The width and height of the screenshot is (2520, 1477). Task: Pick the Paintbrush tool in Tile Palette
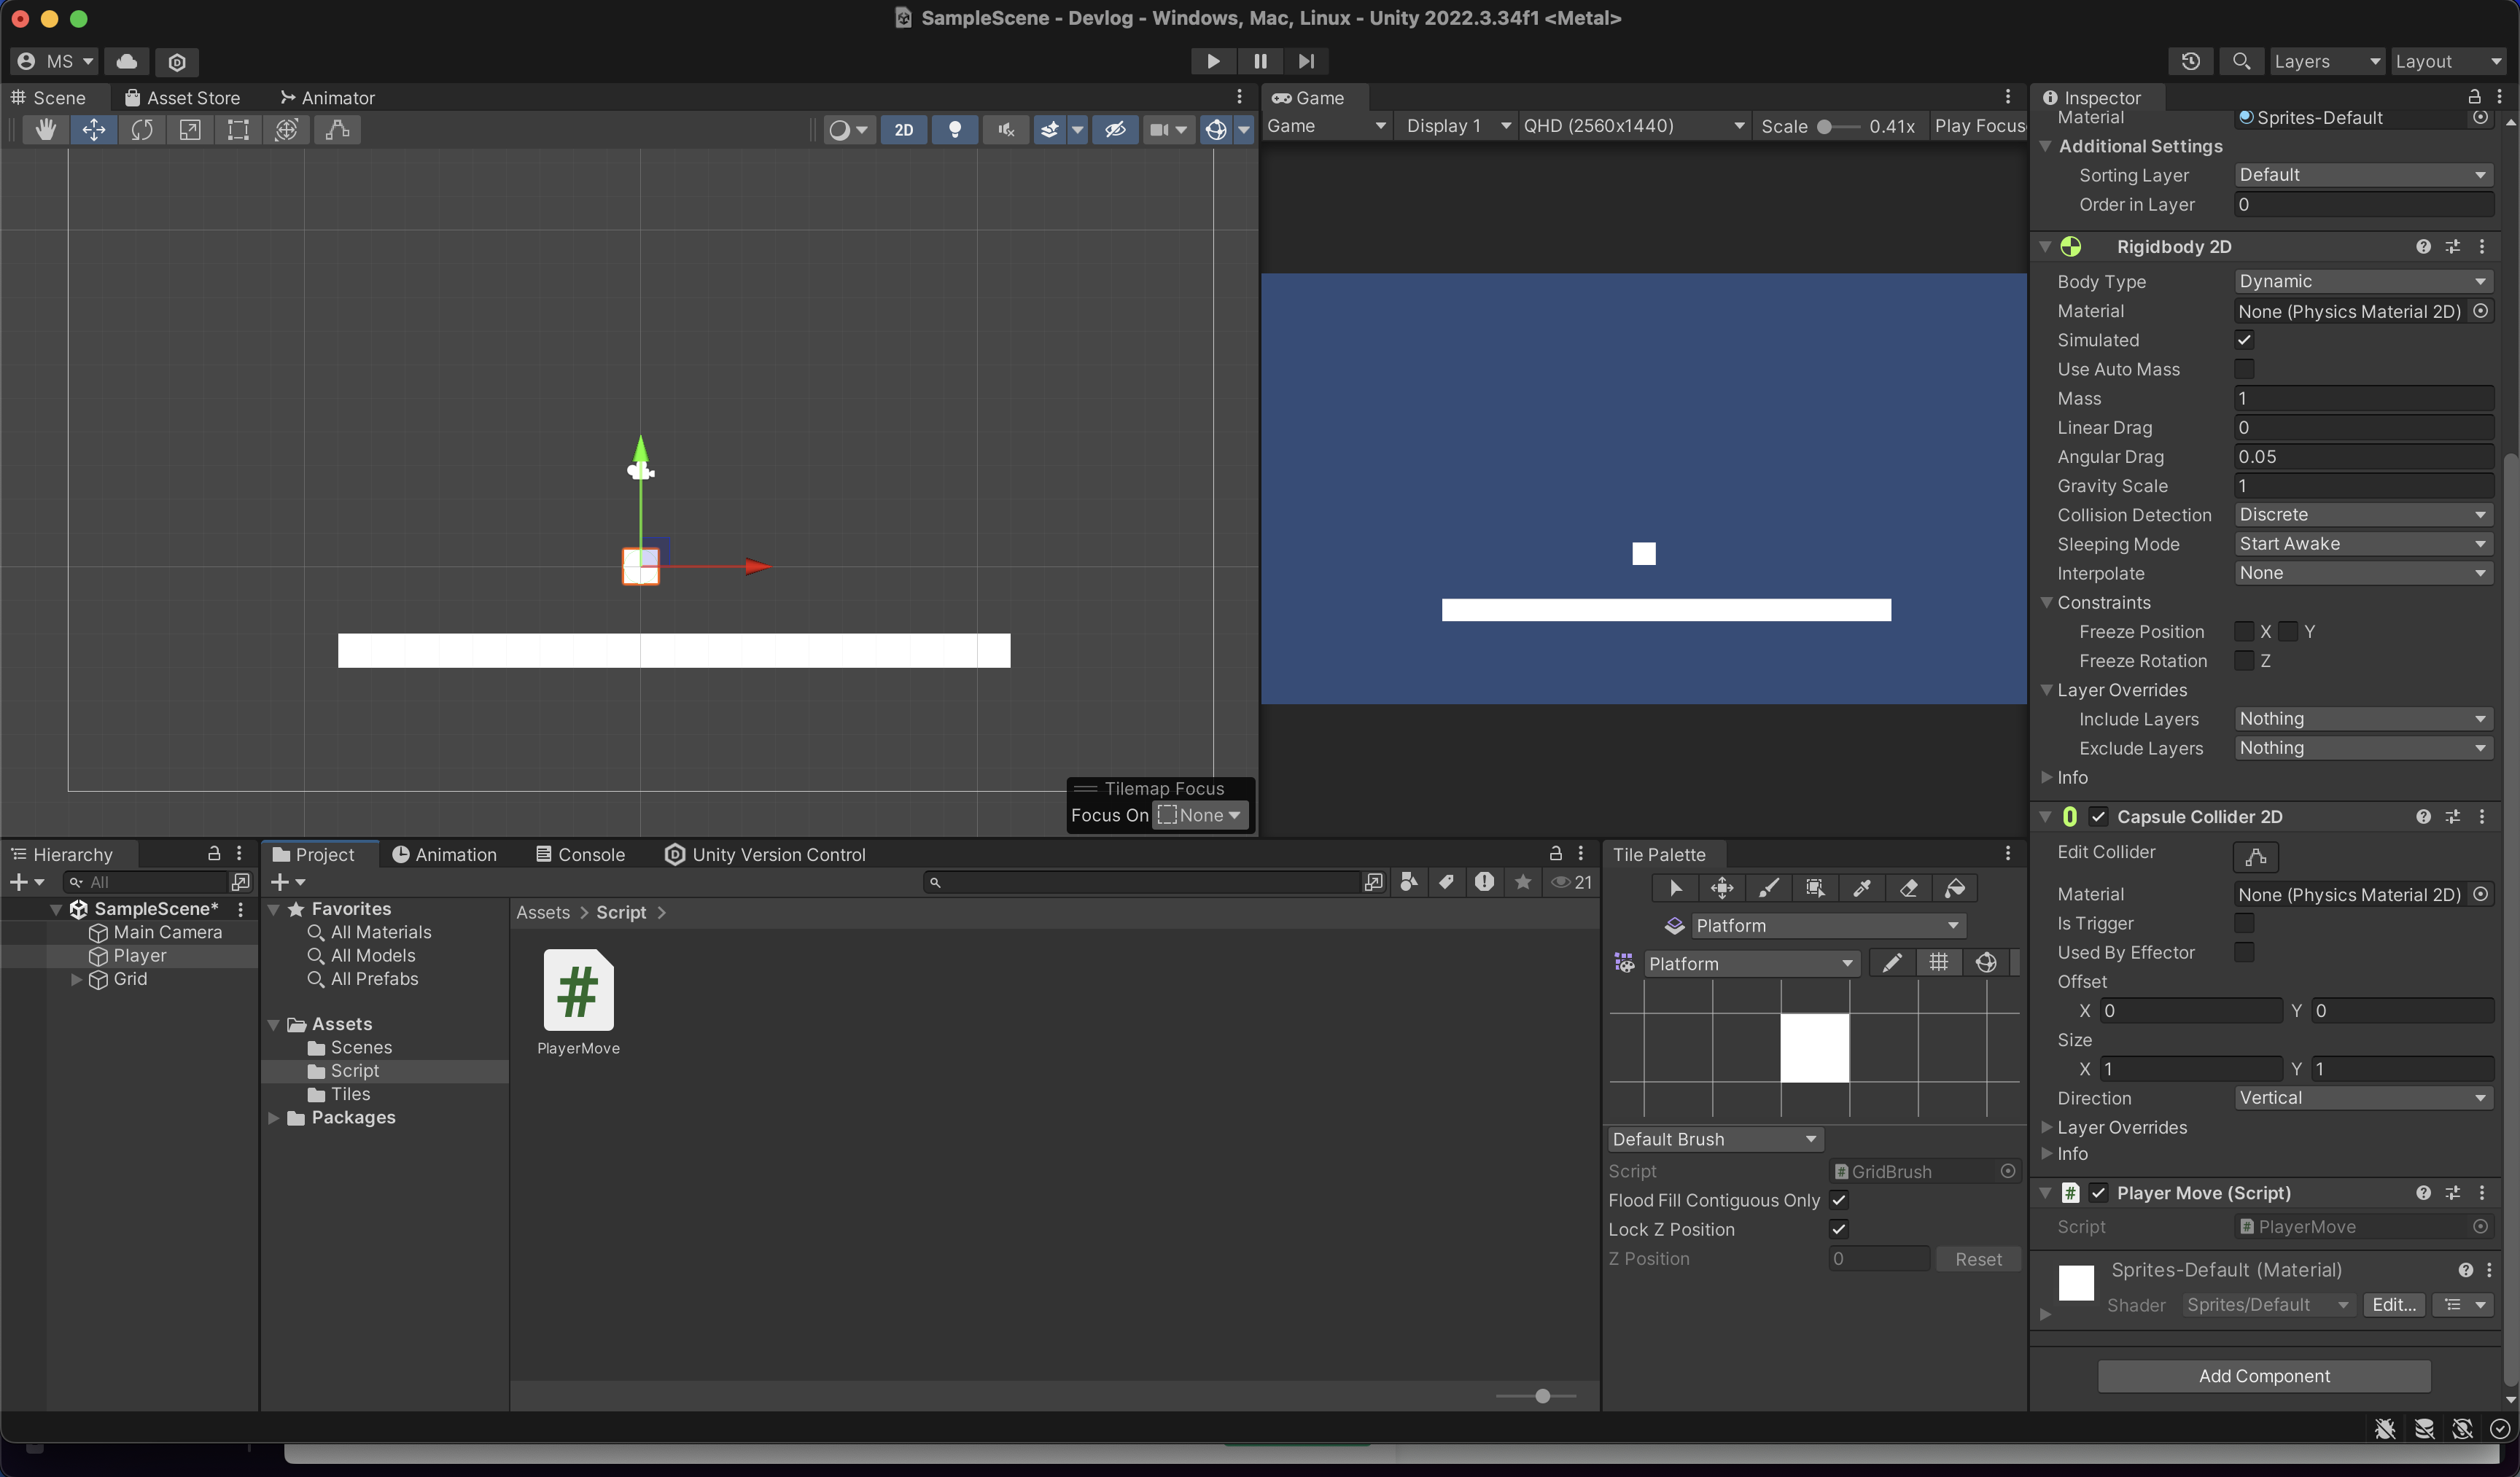[x=1768, y=888]
